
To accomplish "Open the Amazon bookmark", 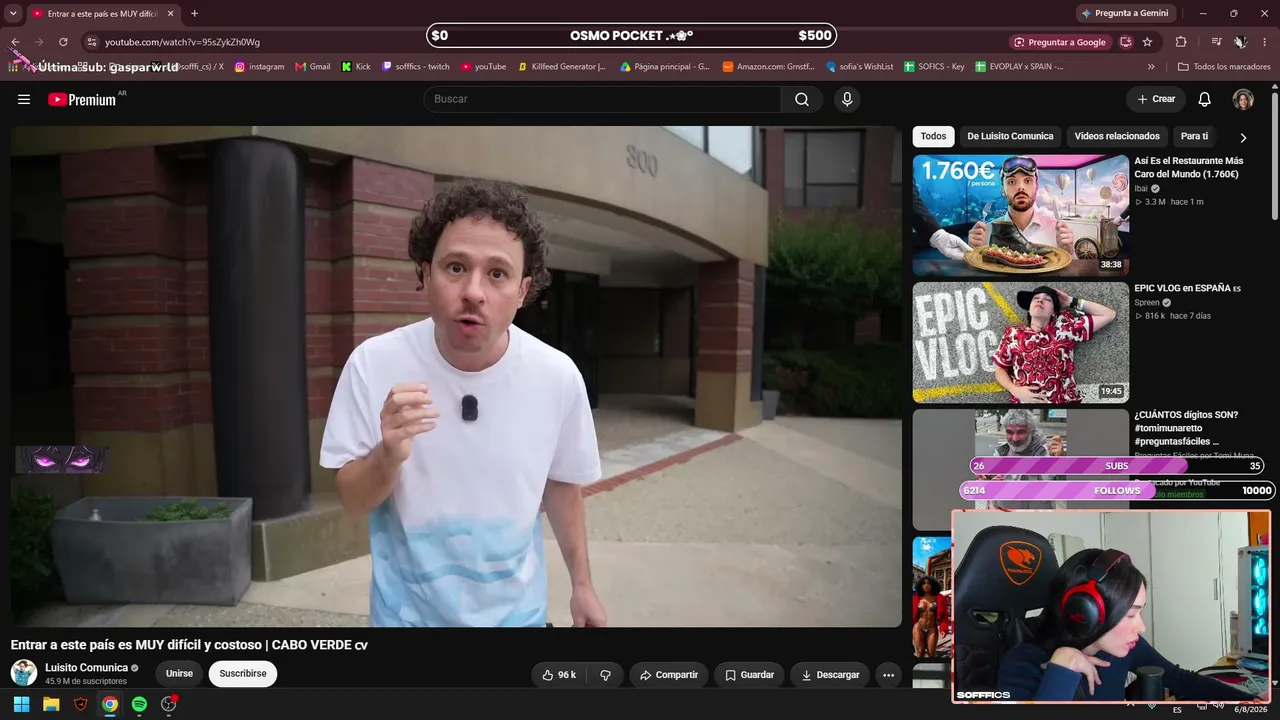I will (769, 67).
